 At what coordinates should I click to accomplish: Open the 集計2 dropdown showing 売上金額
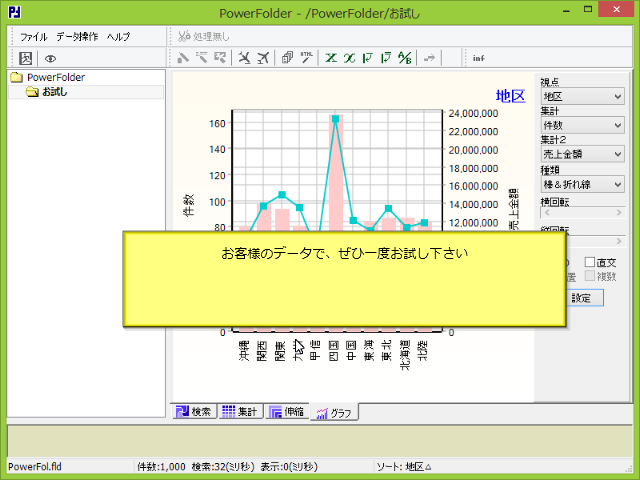click(582, 154)
